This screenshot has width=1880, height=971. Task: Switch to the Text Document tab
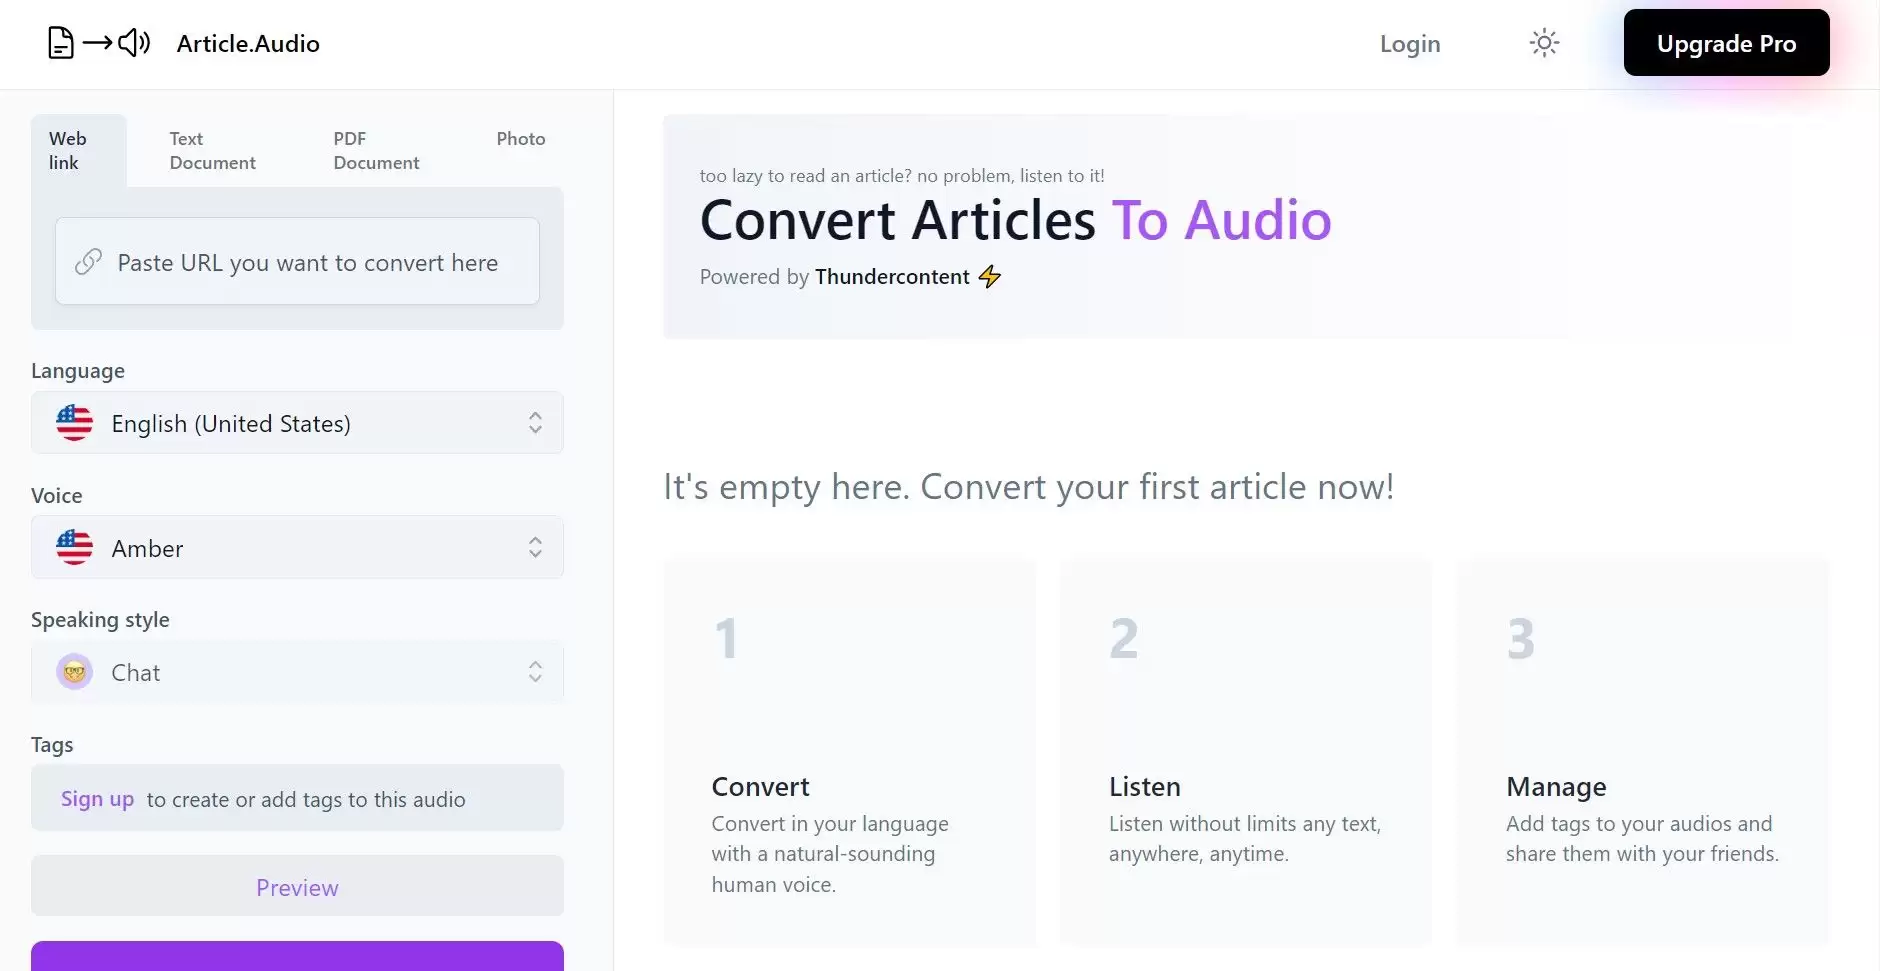tap(212, 151)
